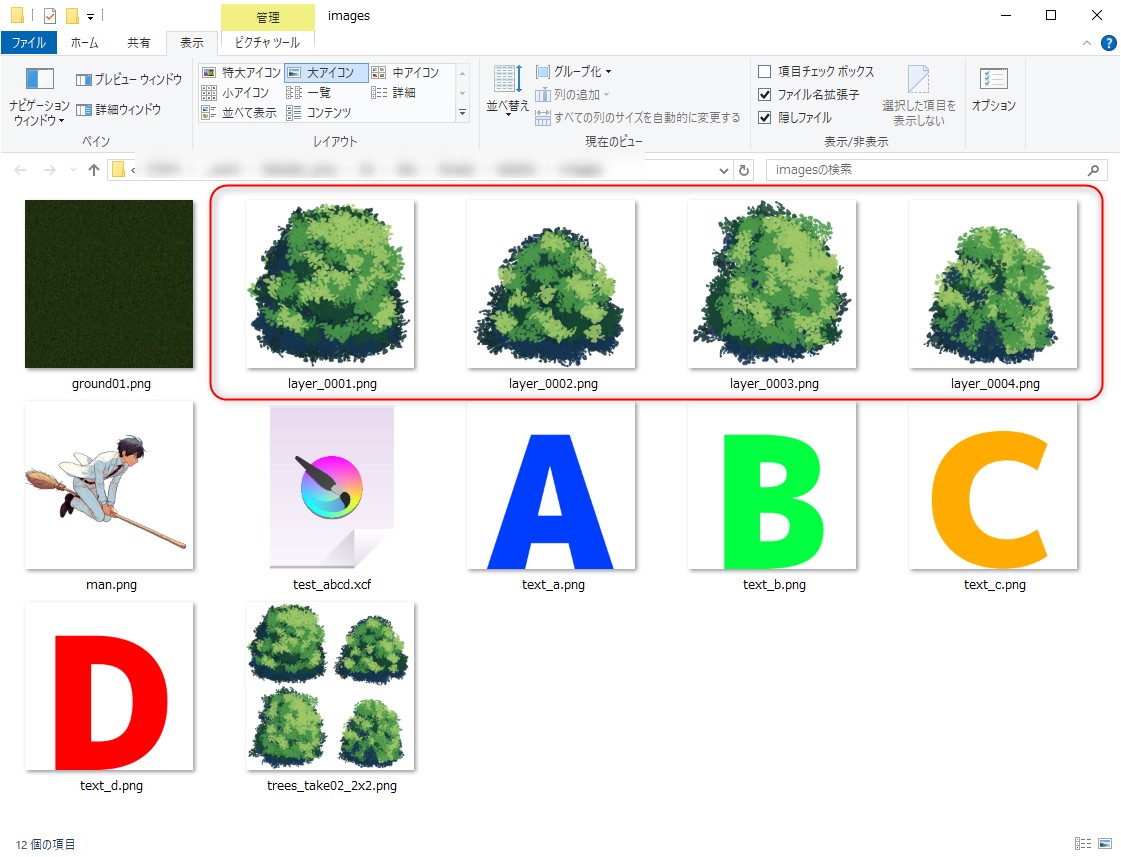Click the Options (オプション) icon
The image size is (1121, 857).
tap(993, 89)
